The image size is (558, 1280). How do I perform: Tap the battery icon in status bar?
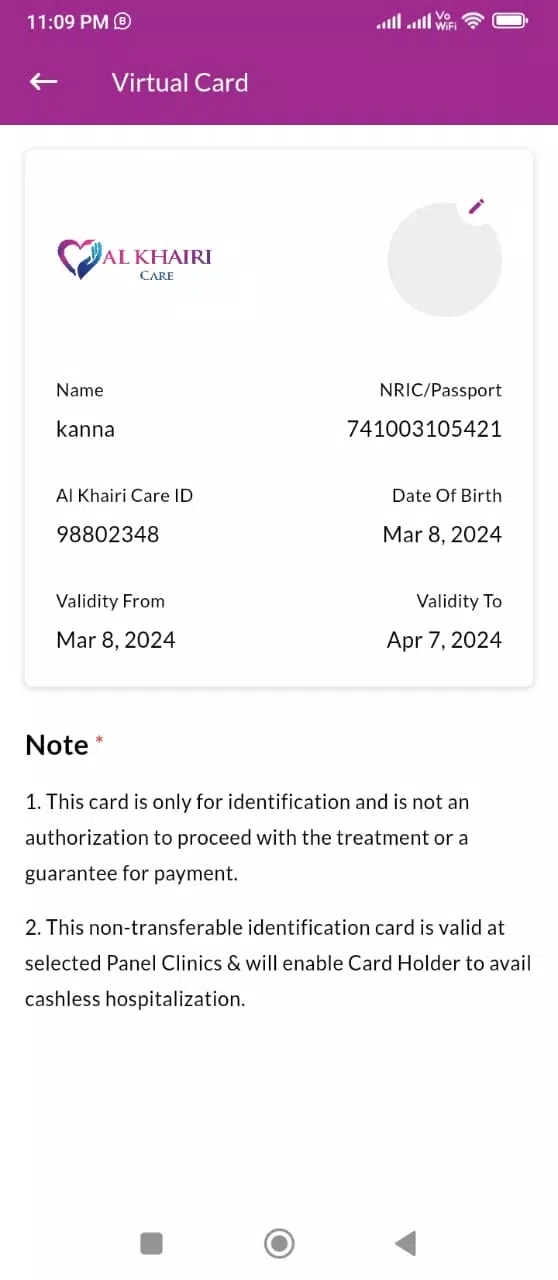pyautogui.click(x=510, y=21)
